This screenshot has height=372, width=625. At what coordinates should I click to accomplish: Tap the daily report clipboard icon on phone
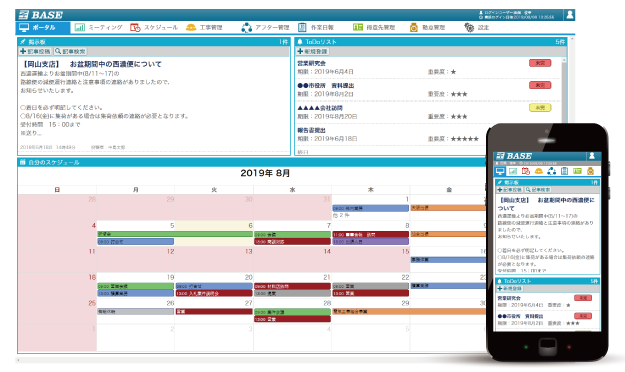coord(564,171)
